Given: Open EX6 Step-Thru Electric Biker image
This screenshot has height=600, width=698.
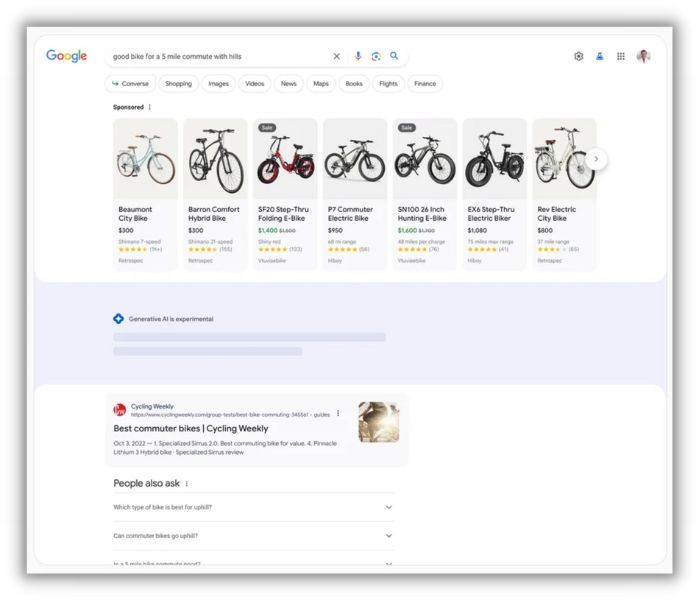Looking at the screenshot, I should tap(495, 159).
